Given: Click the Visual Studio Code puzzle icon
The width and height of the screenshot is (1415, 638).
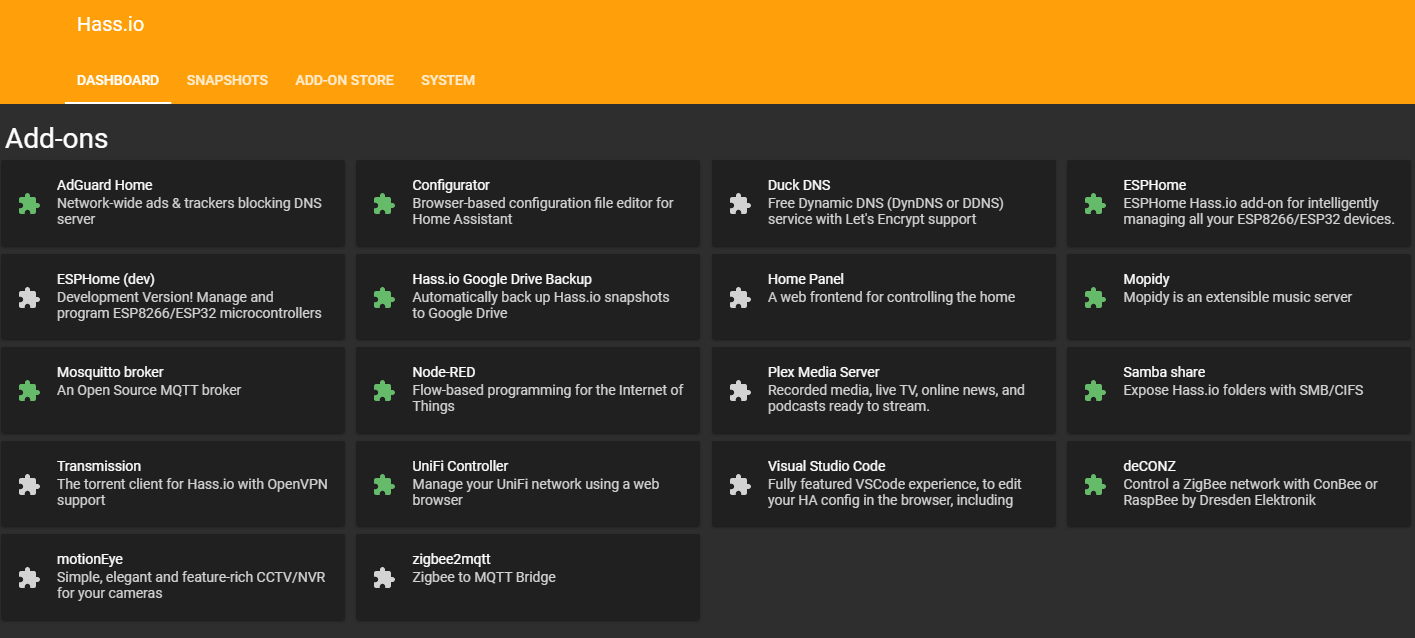Looking at the screenshot, I should tap(740, 485).
